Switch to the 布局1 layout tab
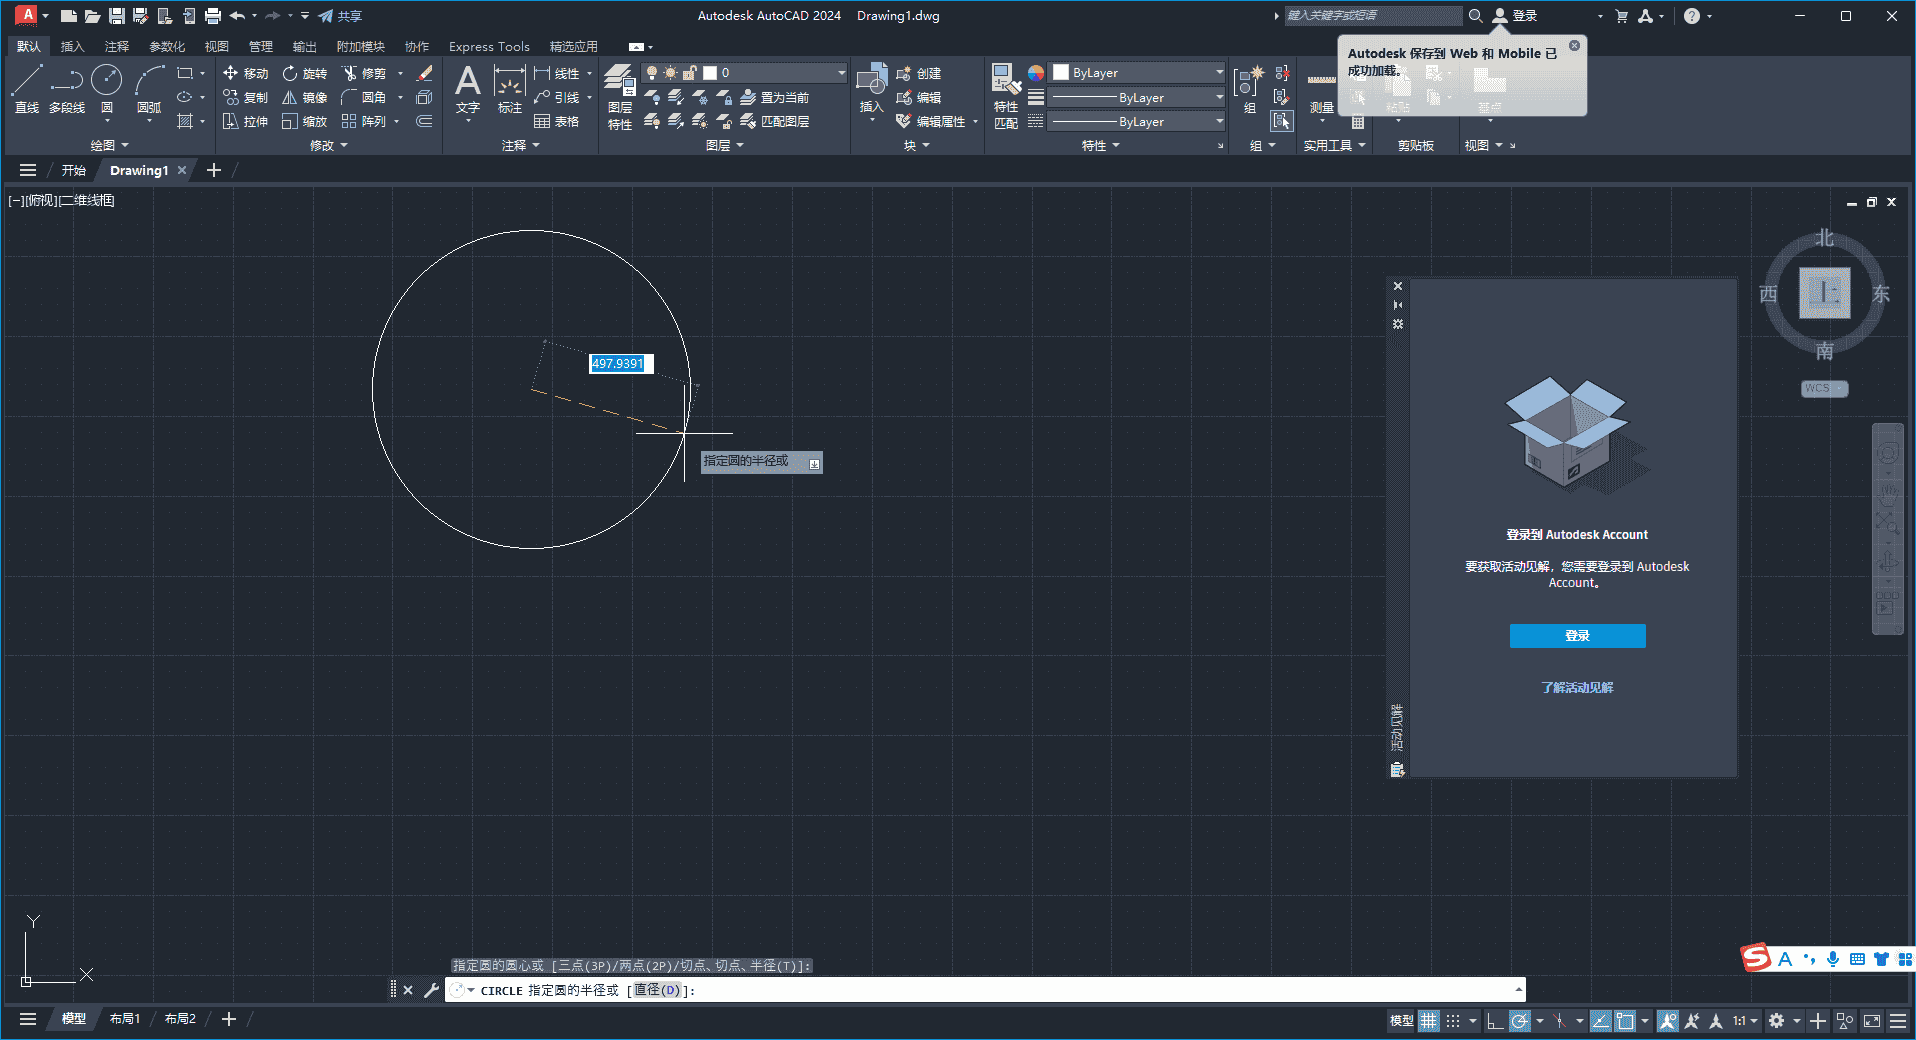 pos(124,1018)
